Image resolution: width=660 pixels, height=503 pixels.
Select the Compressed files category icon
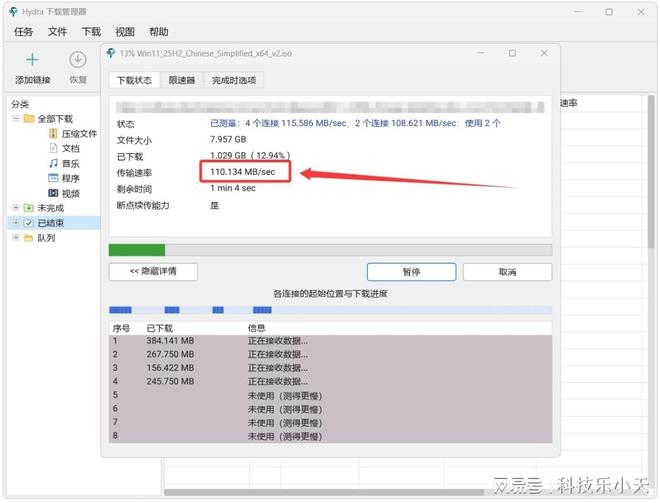pos(53,134)
